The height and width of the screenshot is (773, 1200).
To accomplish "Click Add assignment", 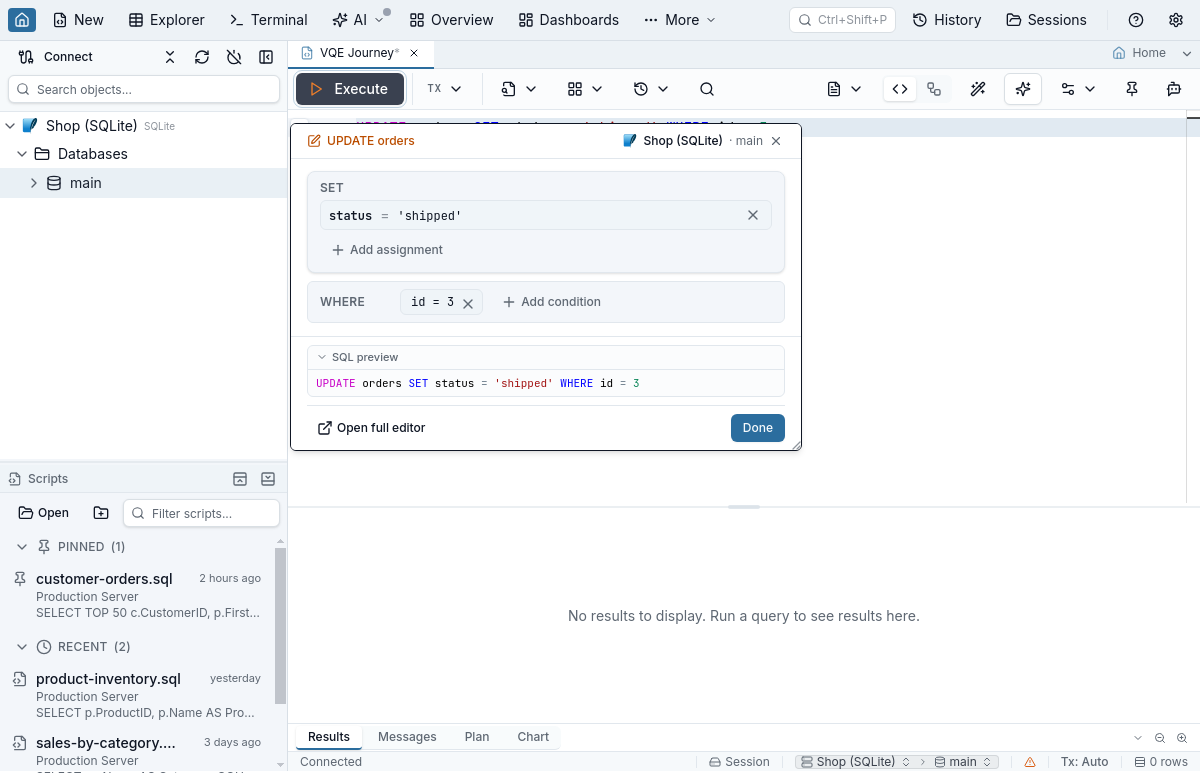I will tap(387, 250).
